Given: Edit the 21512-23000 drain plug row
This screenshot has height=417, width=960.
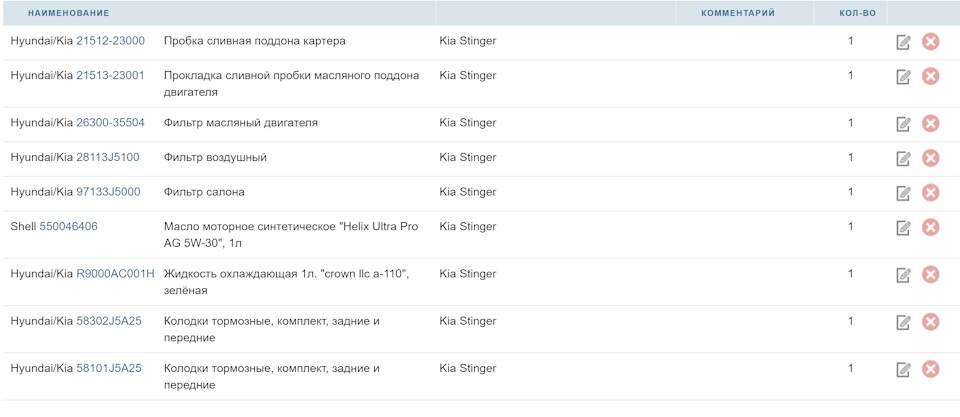Looking at the screenshot, I should click(x=903, y=42).
